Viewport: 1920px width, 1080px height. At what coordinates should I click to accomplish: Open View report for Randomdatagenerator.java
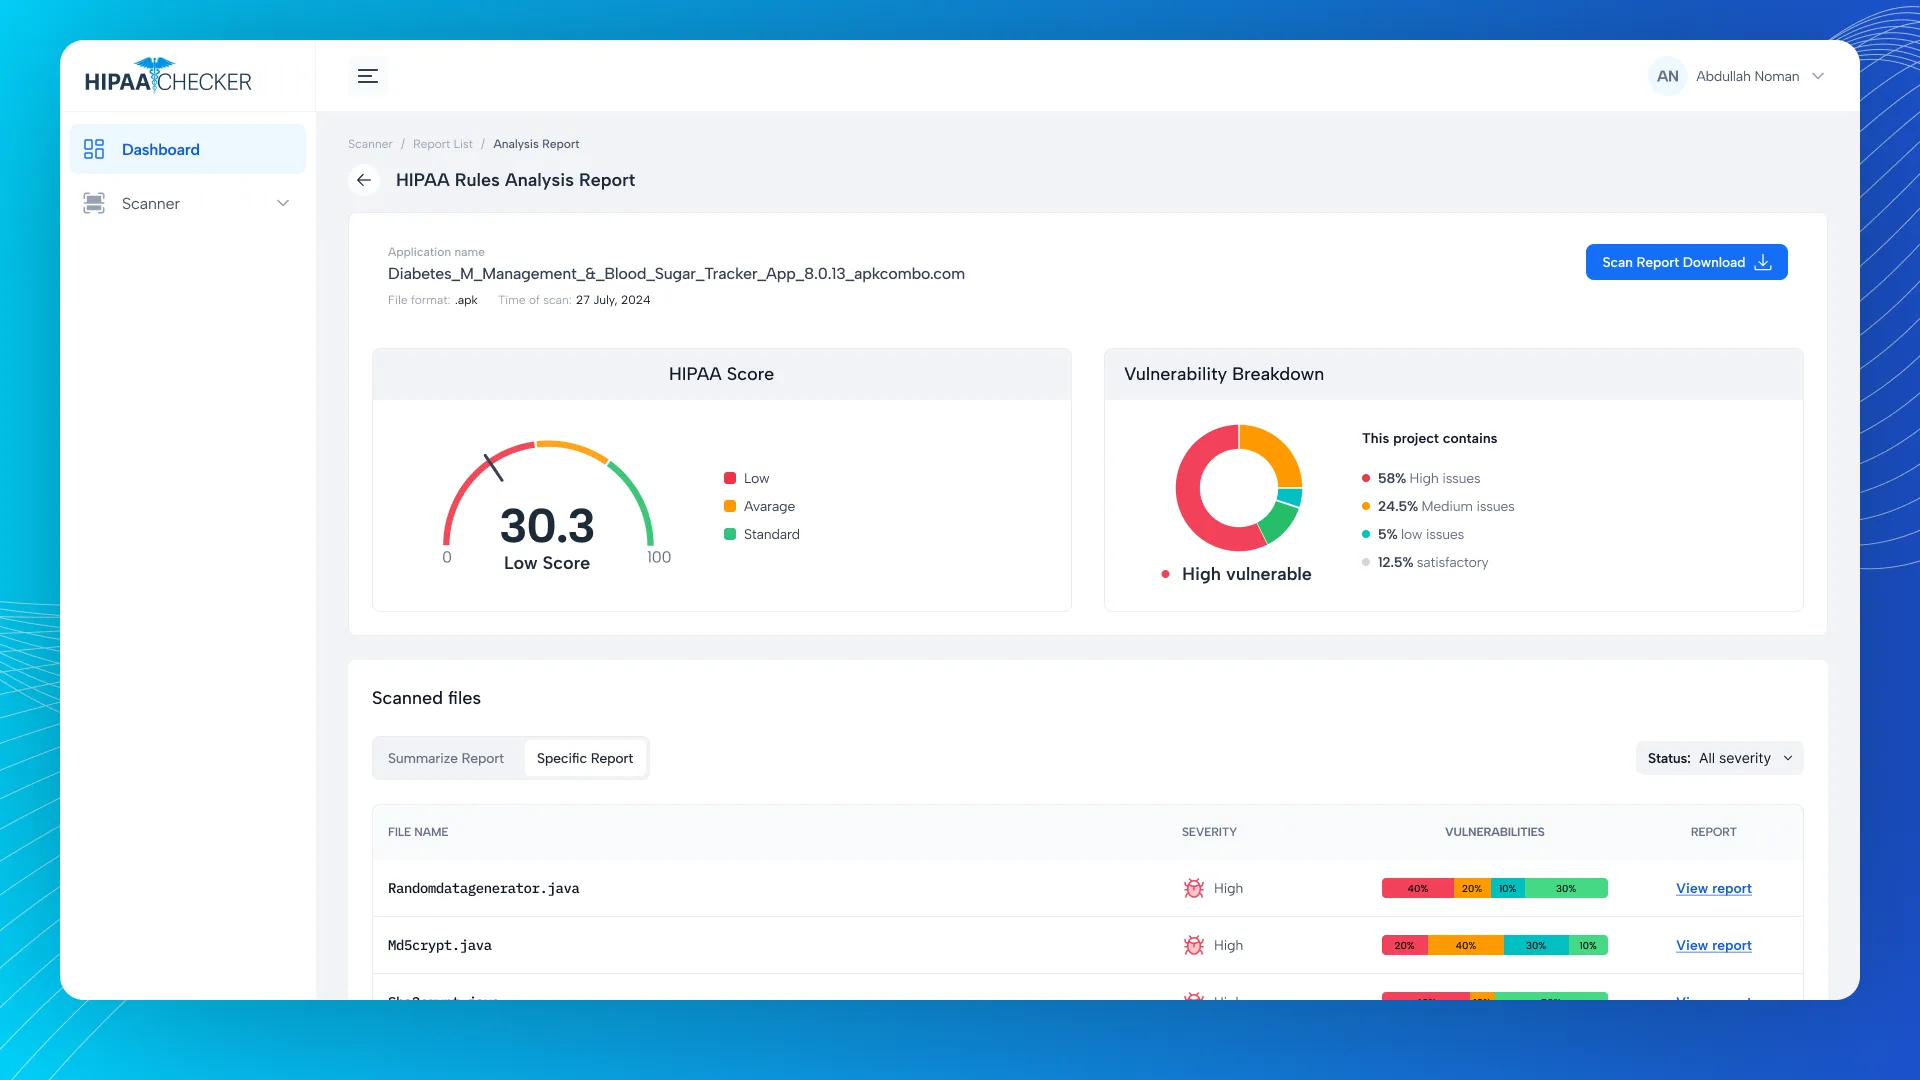[x=1713, y=888]
